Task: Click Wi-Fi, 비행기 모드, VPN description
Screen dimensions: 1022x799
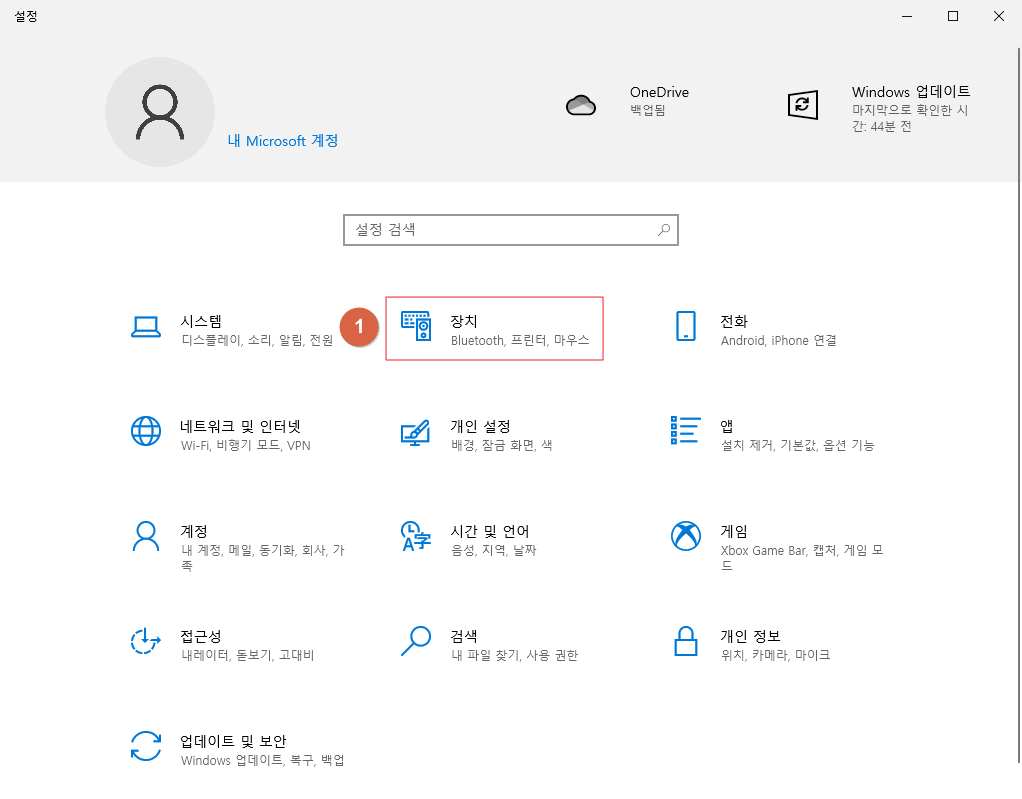Action: 246,445
